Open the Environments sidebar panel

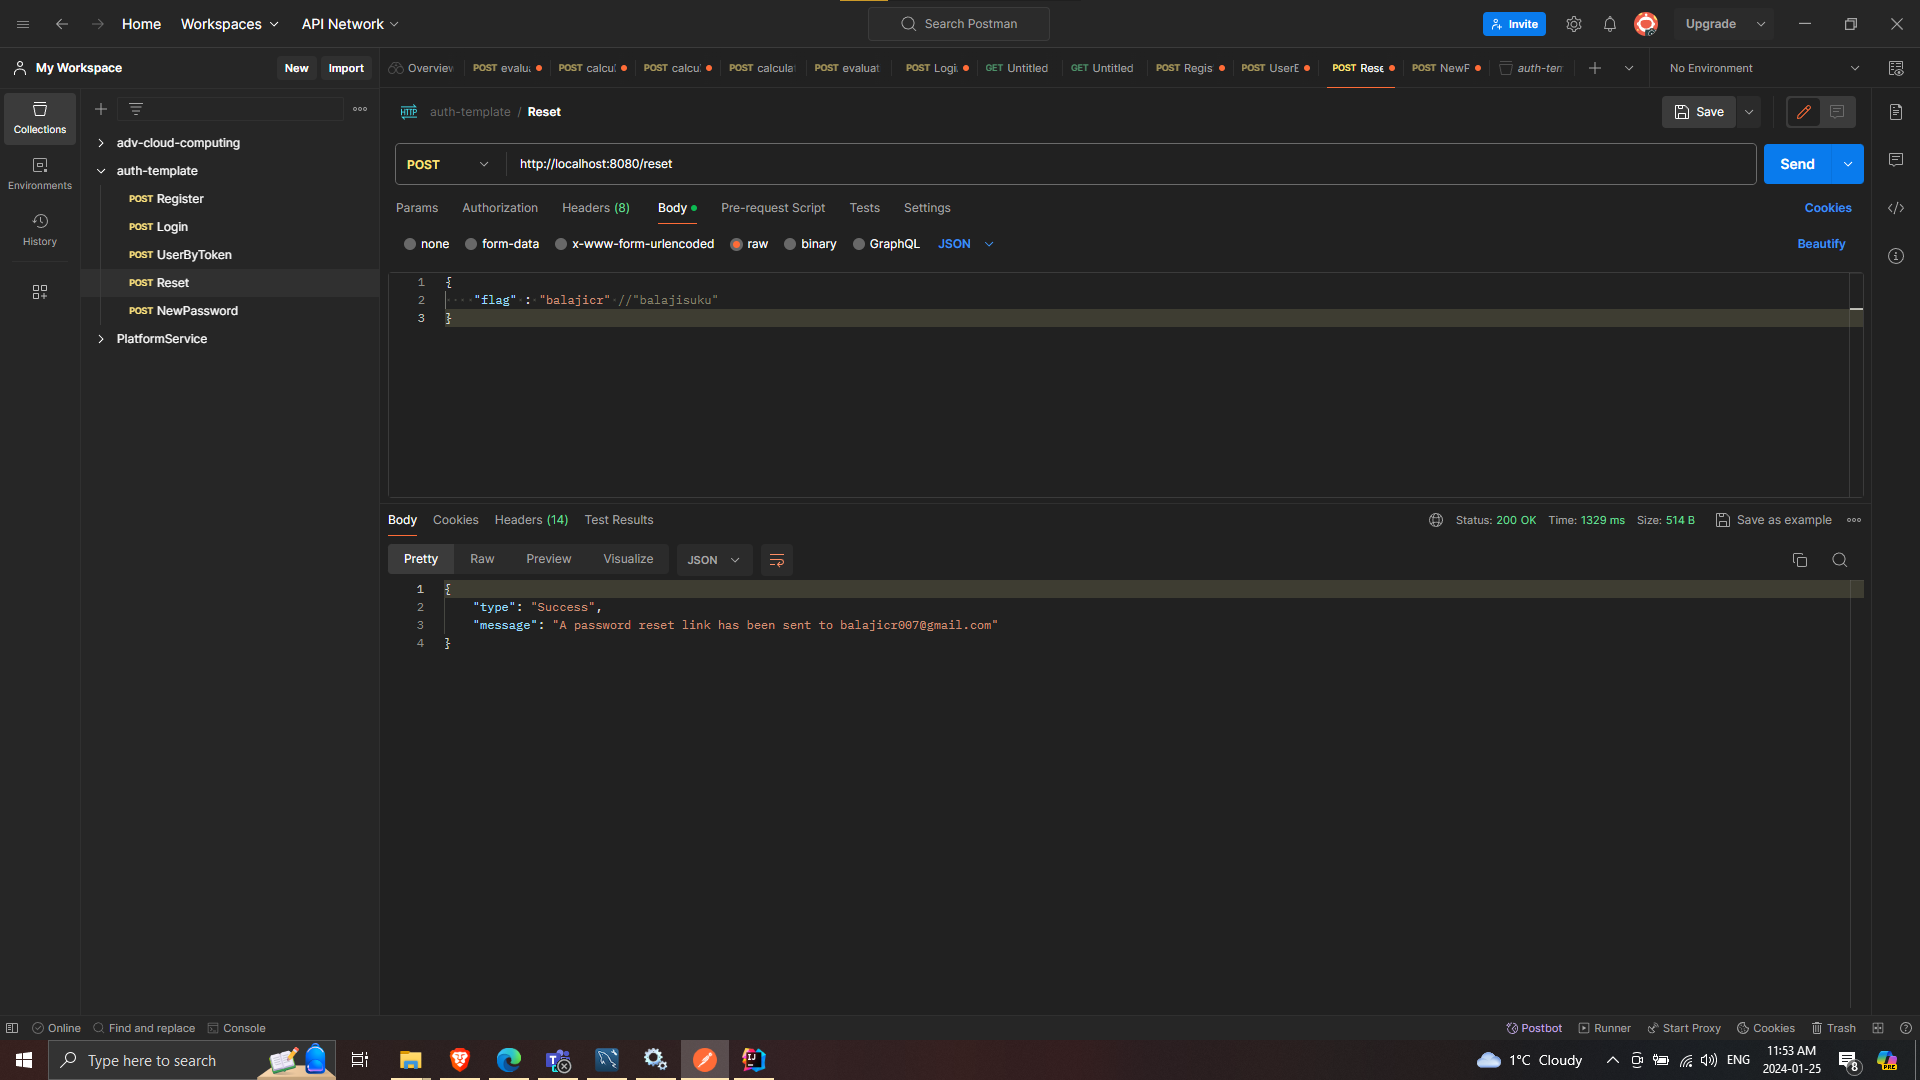[x=40, y=174]
